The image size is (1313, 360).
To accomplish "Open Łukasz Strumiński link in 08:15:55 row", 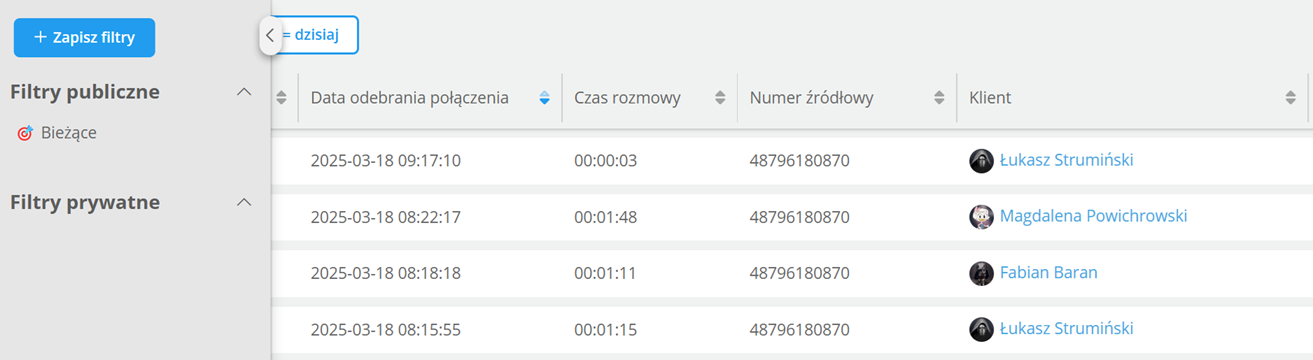I will (x=1066, y=328).
